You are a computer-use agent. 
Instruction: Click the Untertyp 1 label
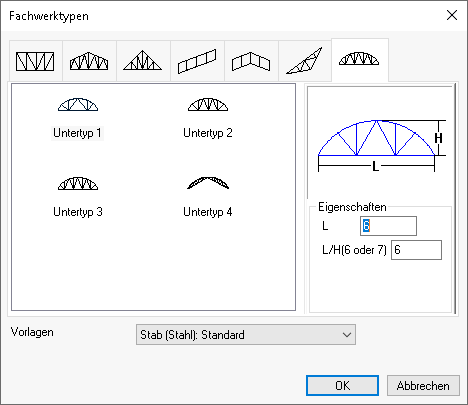[x=77, y=133]
